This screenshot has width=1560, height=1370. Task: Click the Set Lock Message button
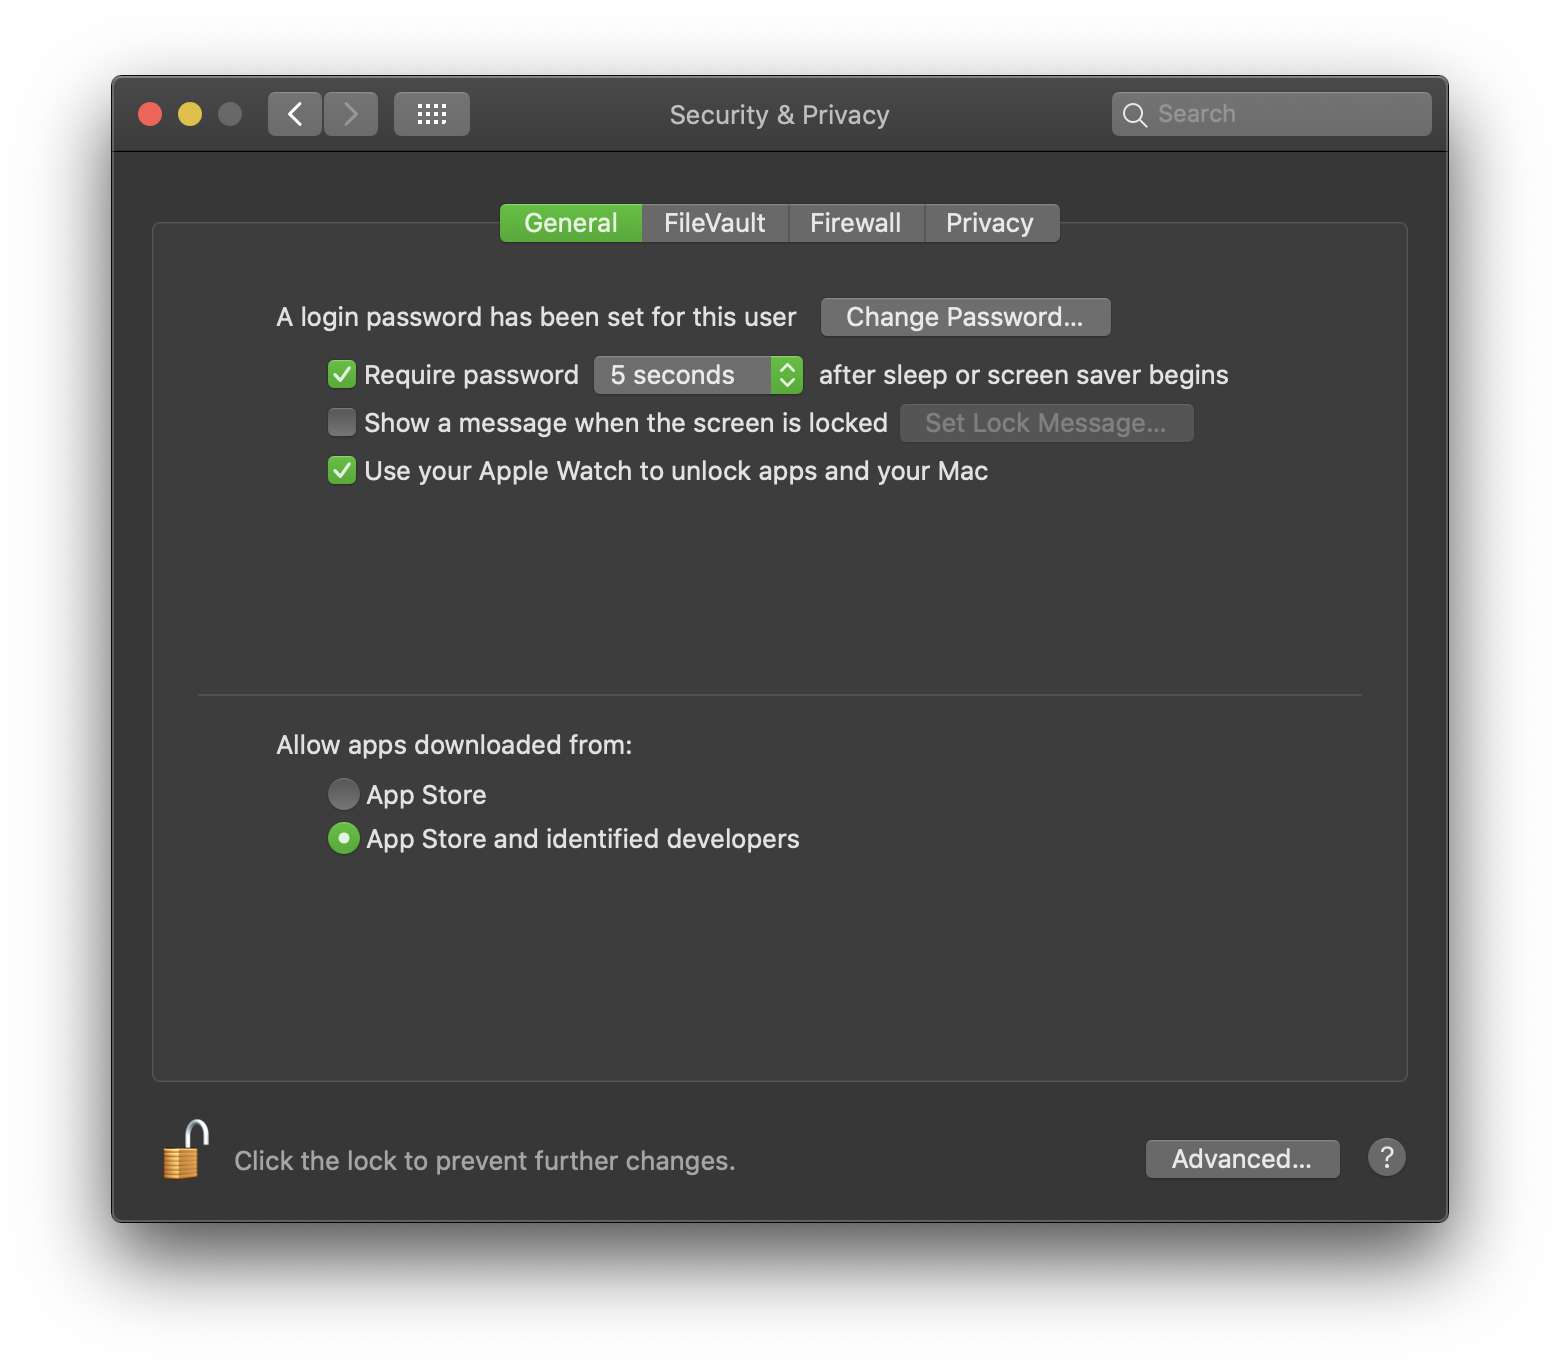(x=1046, y=422)
